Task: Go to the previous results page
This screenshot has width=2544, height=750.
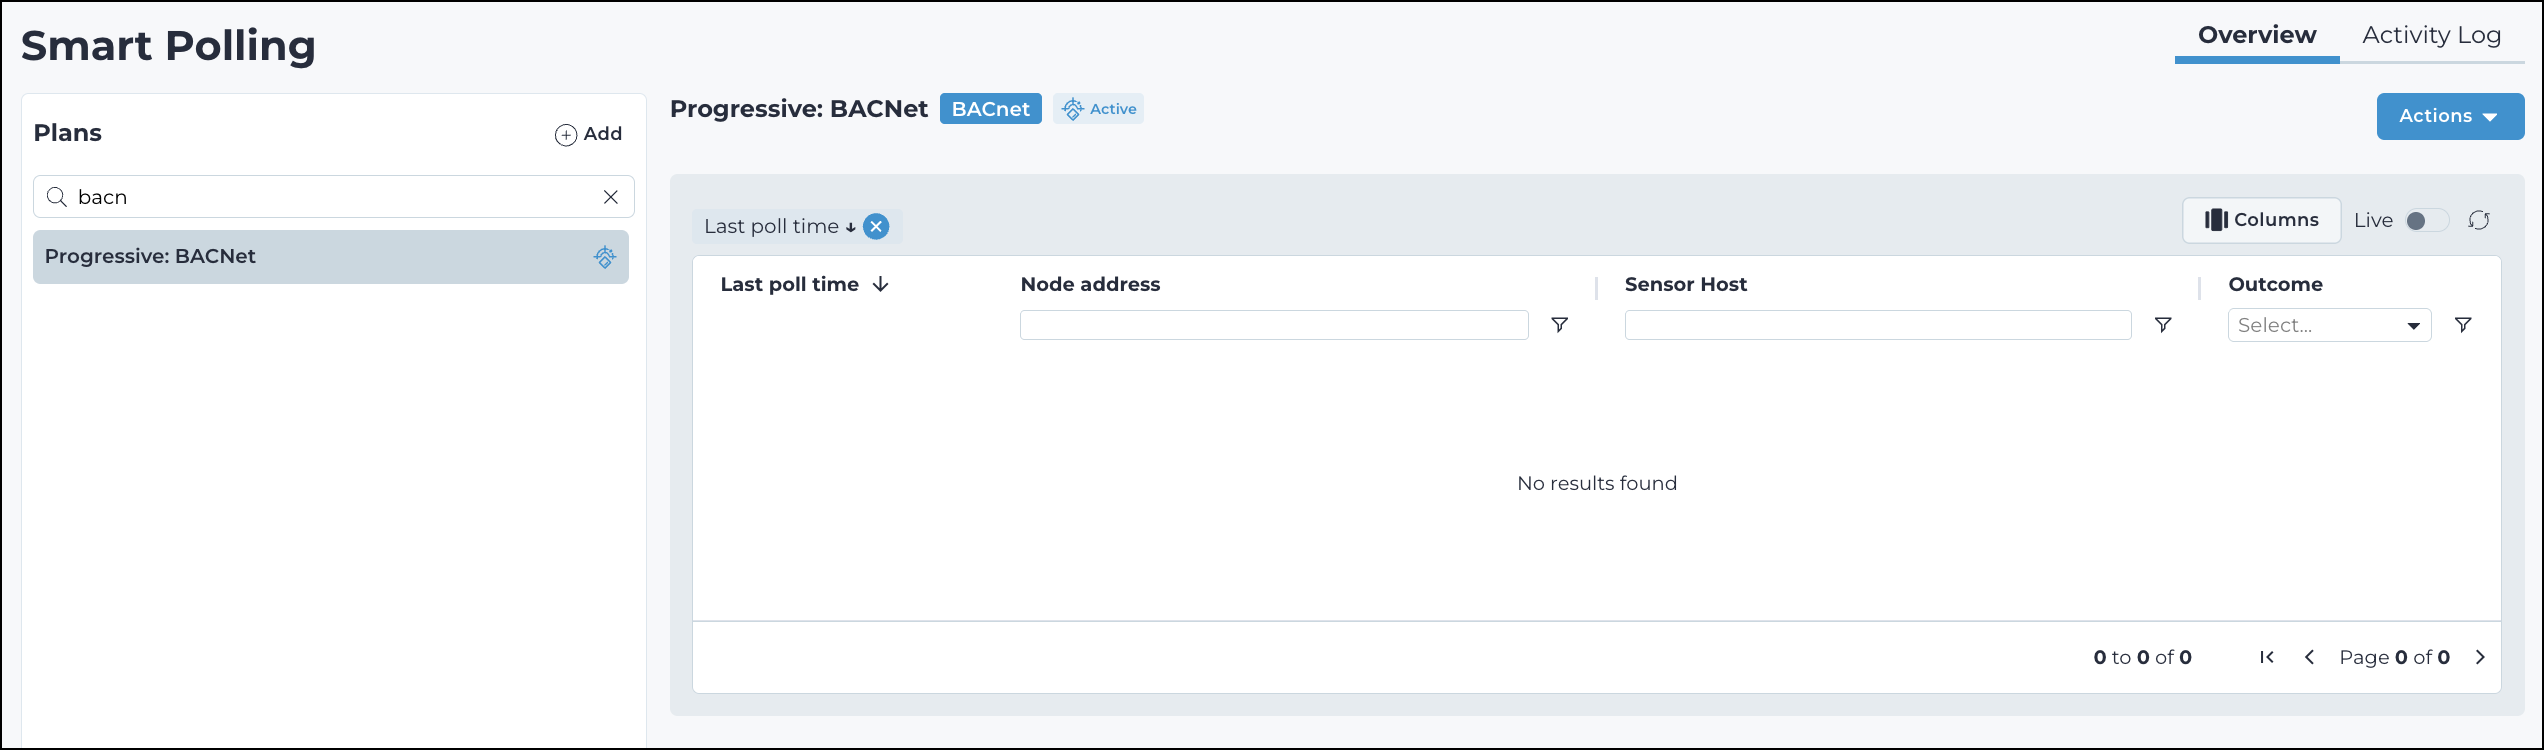Action: click(2309, 657)
